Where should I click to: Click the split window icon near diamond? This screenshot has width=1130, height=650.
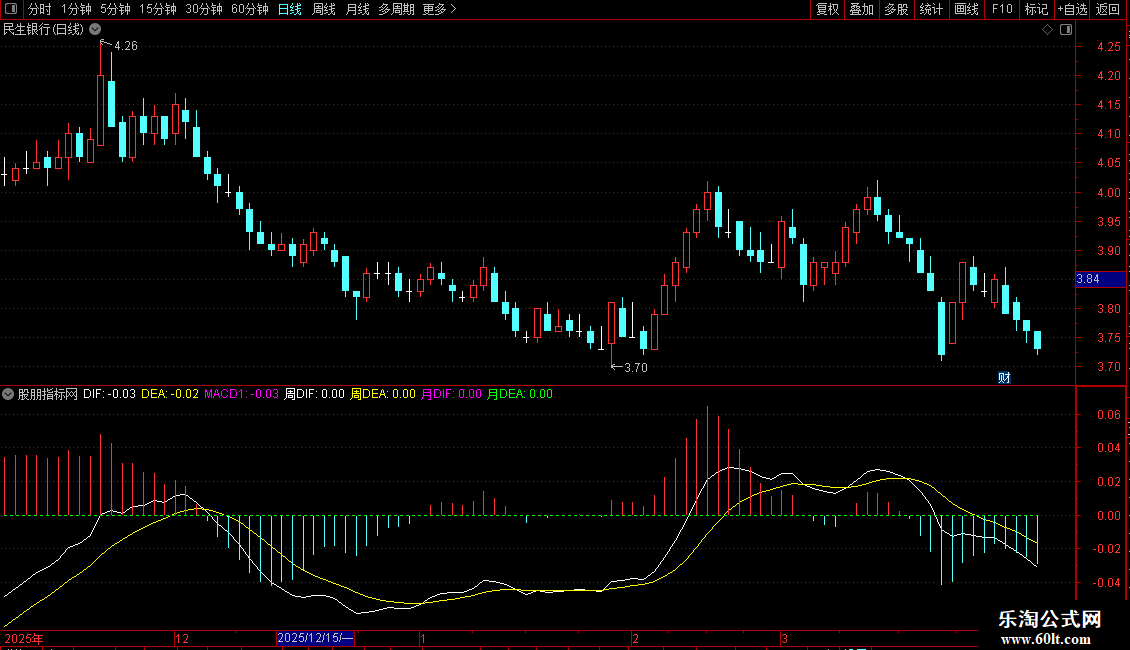click(1066, 30)
